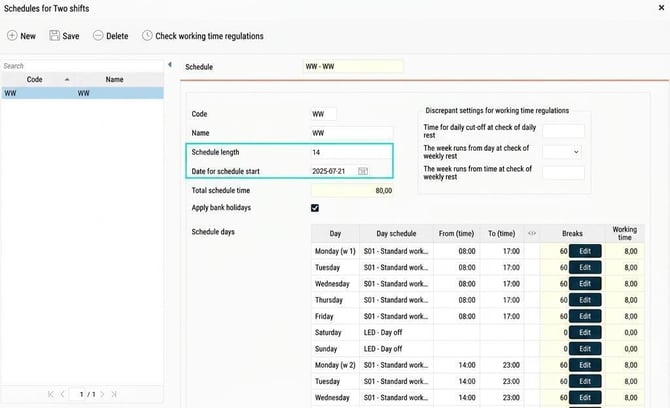Click the Schedule length field value 14
This screenshot has width=670, height=408.
pyautogui.click(x=351, y=152)
